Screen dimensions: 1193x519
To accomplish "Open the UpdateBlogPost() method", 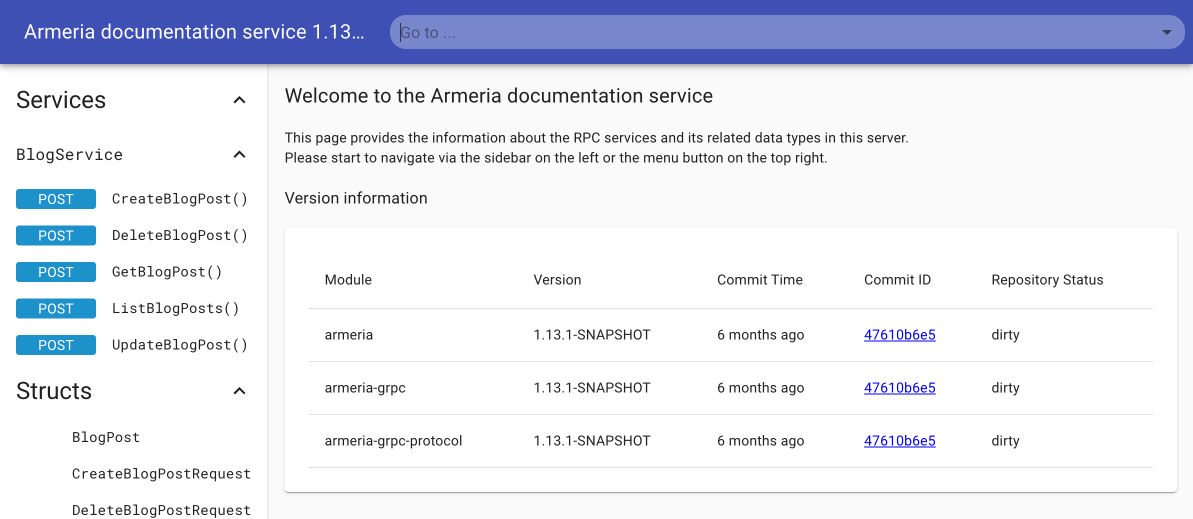I will point(179,345).
